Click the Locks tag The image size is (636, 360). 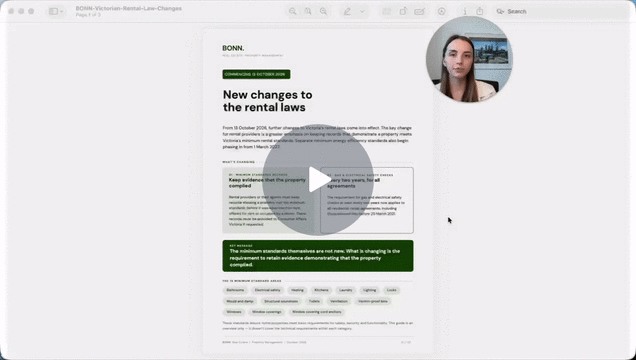point(392,290)
